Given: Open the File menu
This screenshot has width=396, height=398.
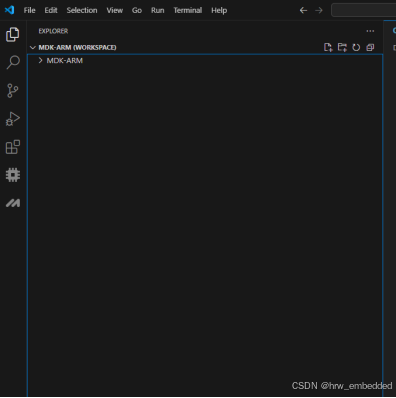Looking at the screenshot, I should click(29, 10).
